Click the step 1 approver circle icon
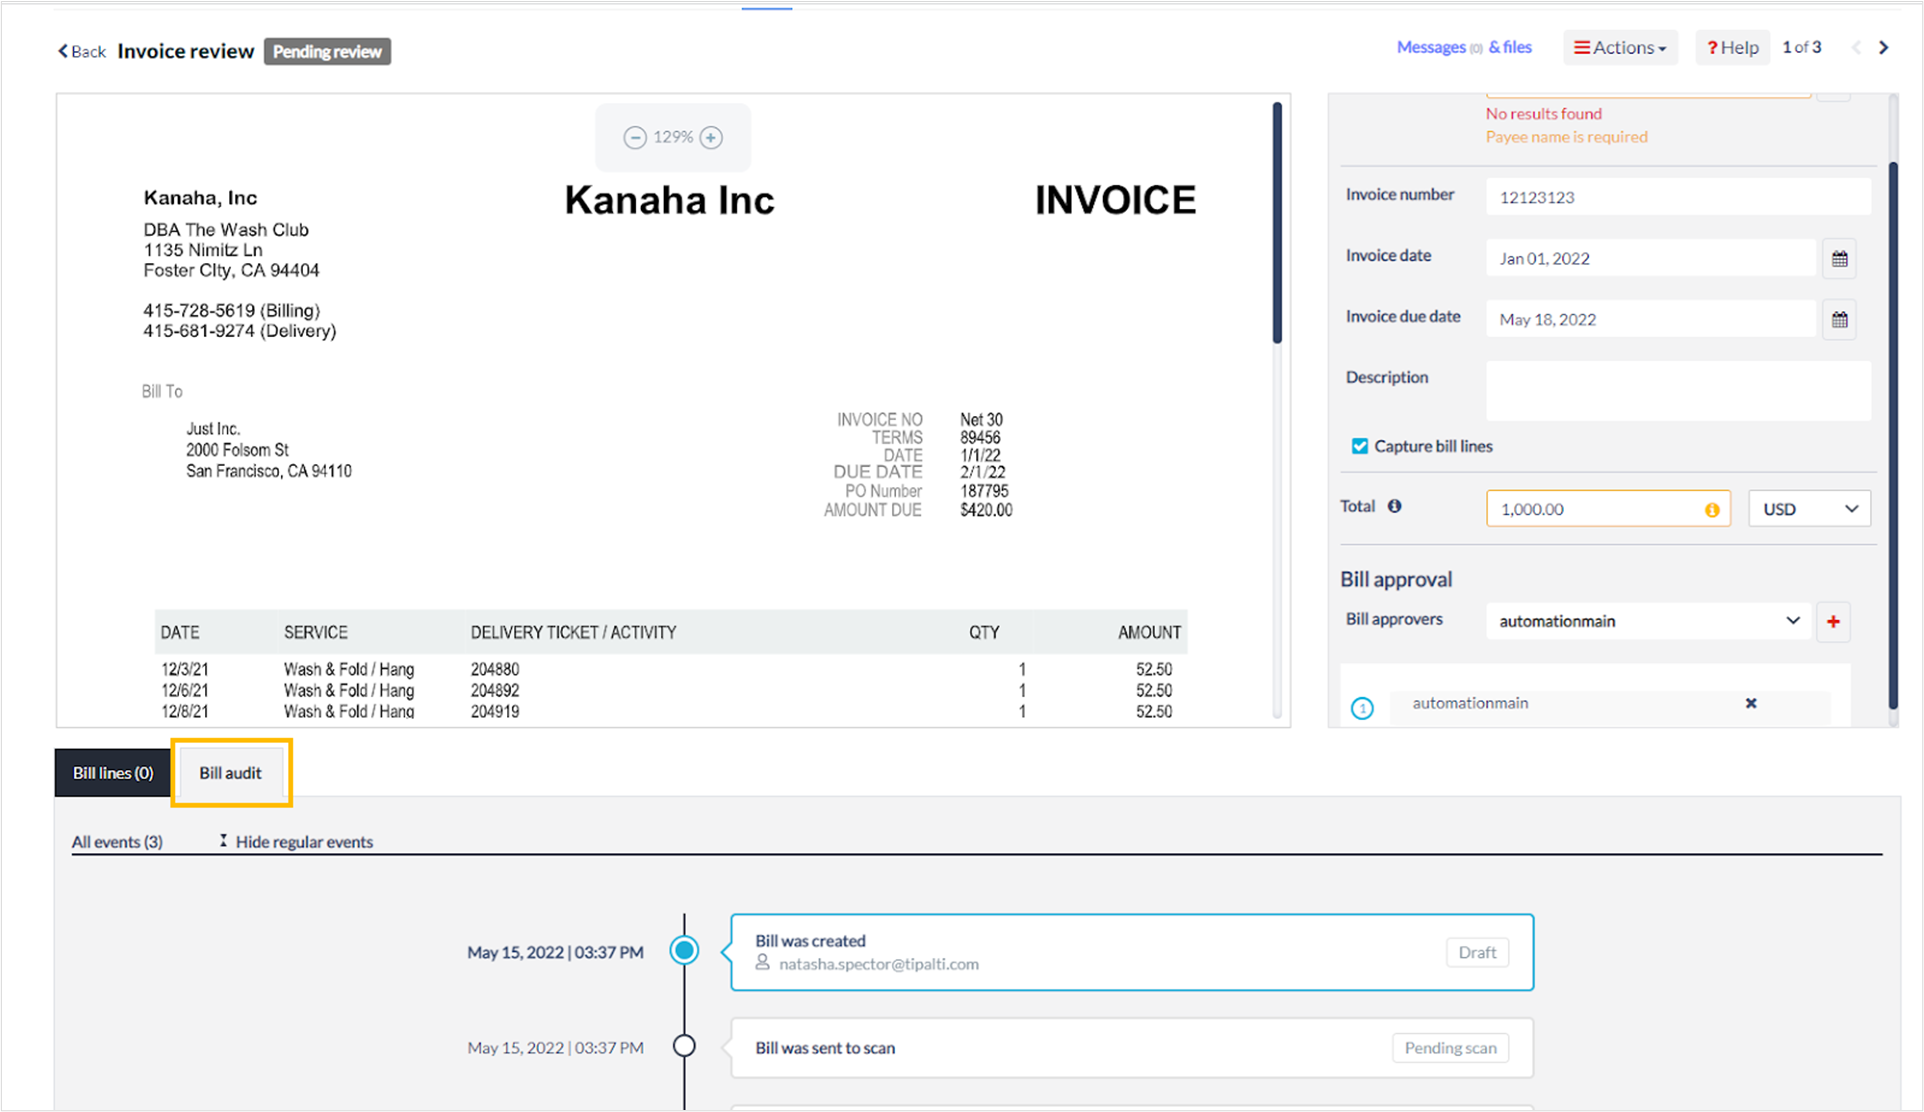 click(1362, 708)
